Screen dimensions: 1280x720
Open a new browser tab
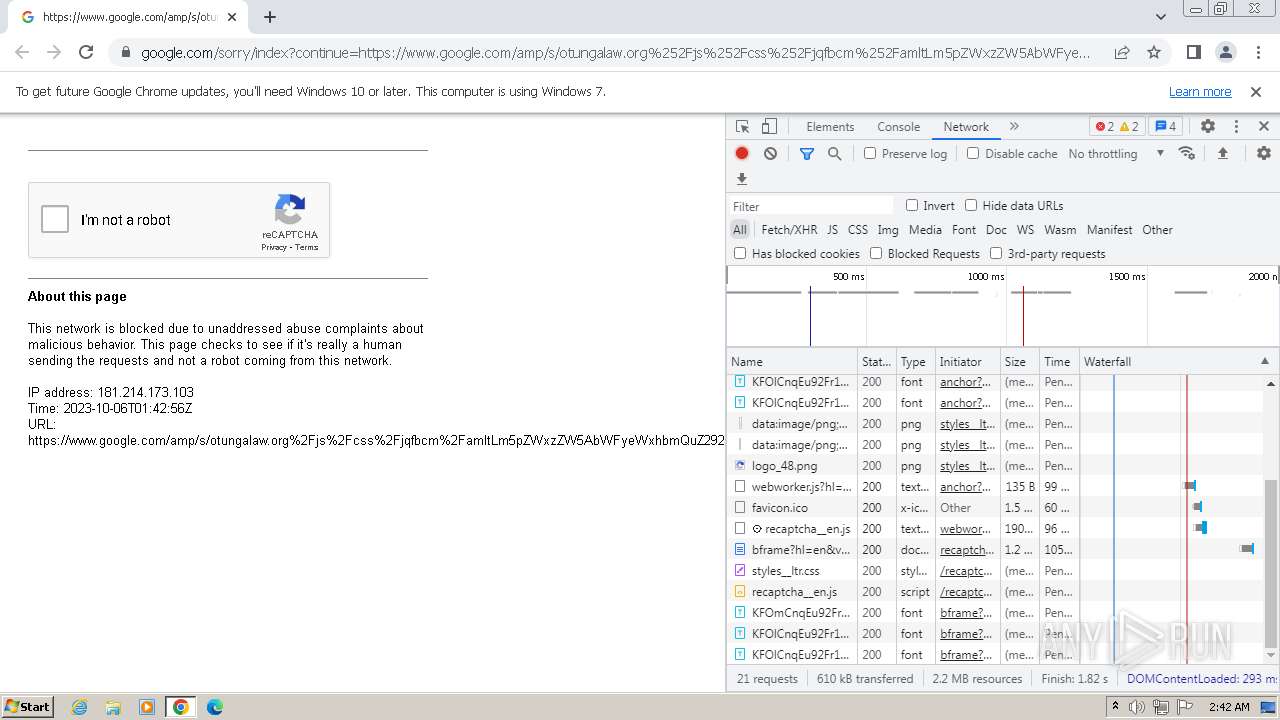pos(270,17)
